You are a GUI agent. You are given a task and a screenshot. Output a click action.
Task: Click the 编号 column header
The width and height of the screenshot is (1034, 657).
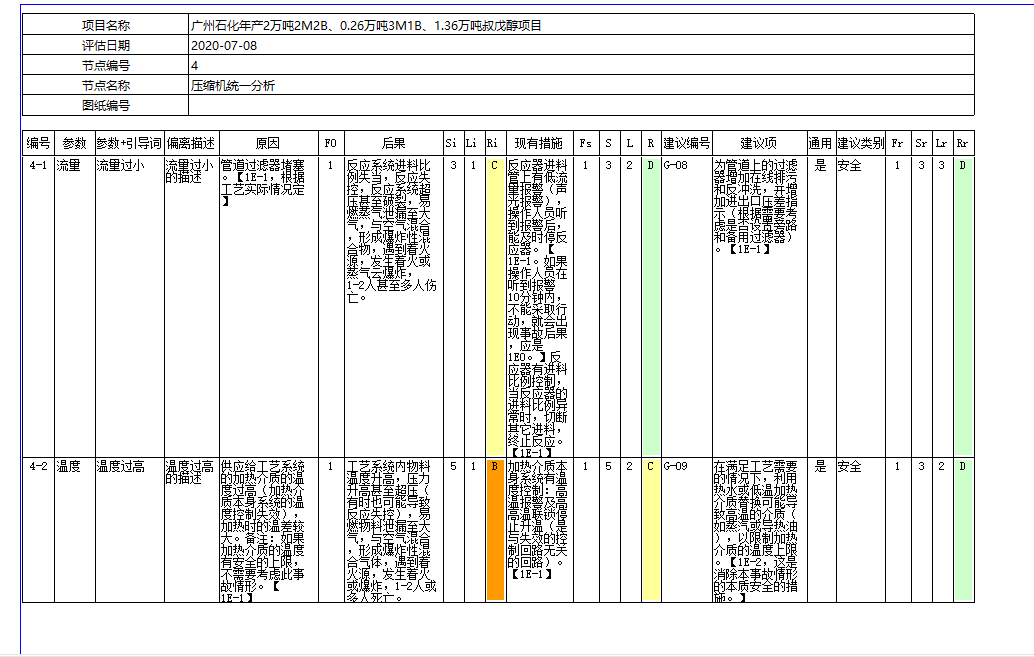(38, 143)
